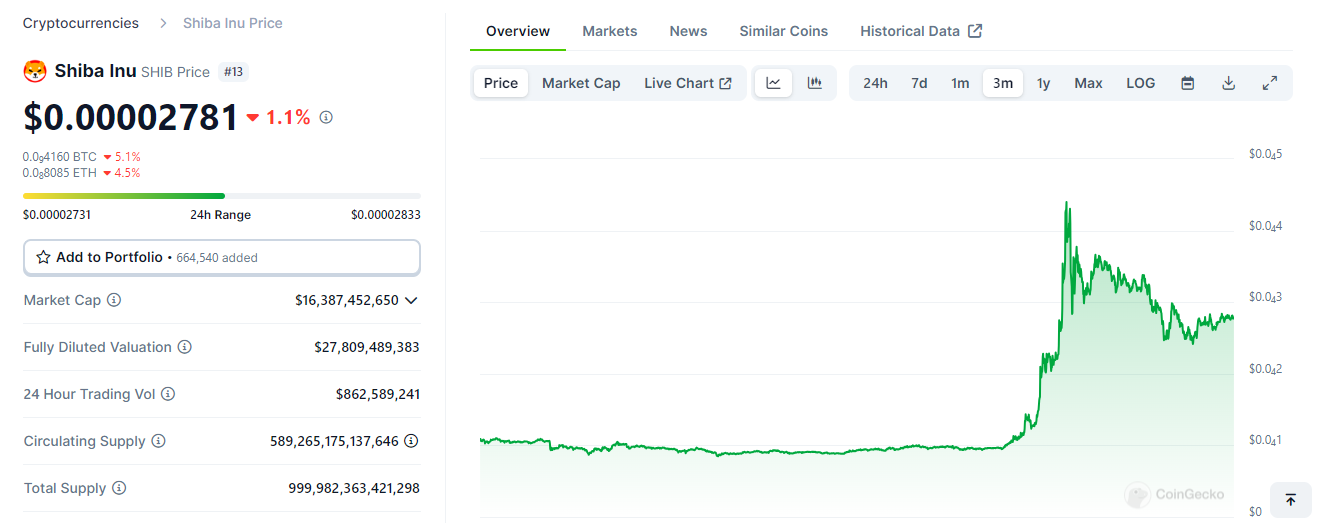Image resolution: width=1320 pixels, height=523 pixels.
Task: Open the Similar Coins tab
Action: [x=784, y=31]
